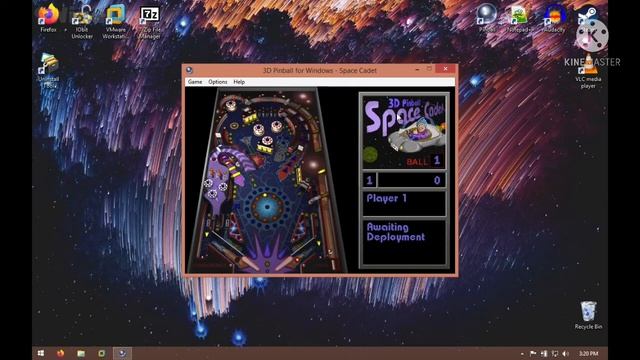Click the green app taskbar icon
The width and height of the screenshot is (640, 360).
click(101, 353)
